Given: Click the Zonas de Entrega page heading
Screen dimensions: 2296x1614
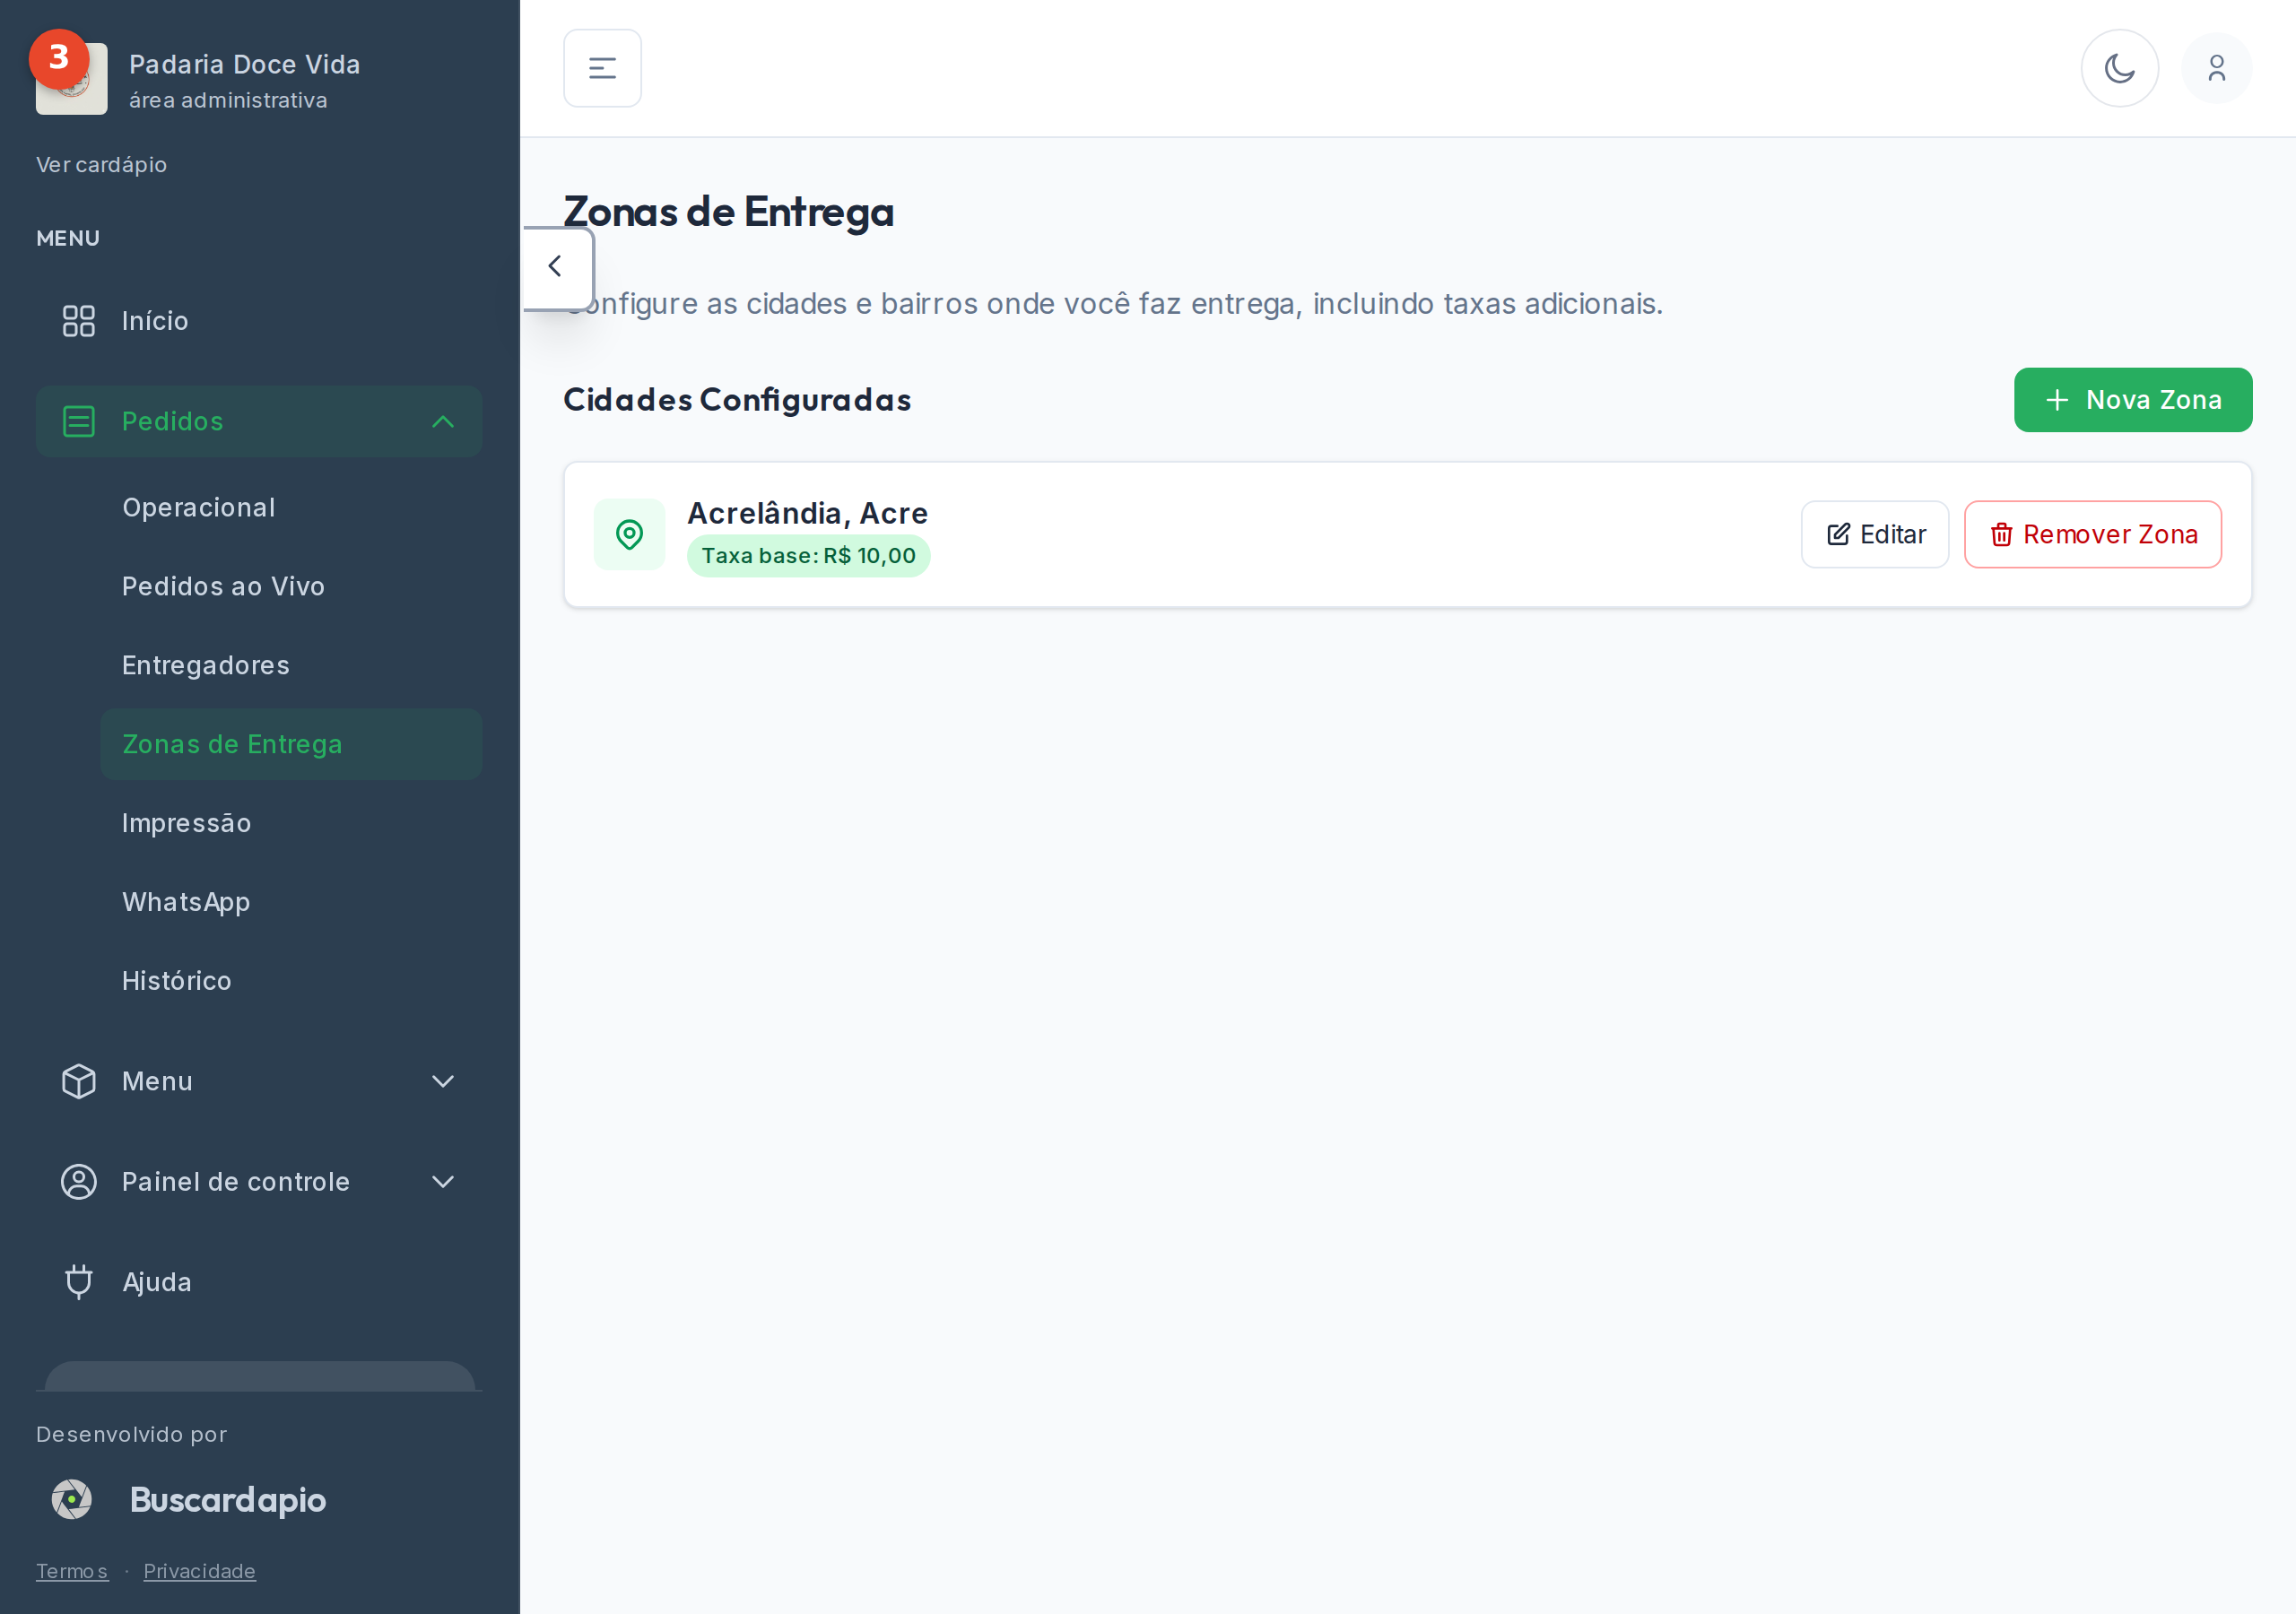Looking at the screenshot, I should 729,212.
